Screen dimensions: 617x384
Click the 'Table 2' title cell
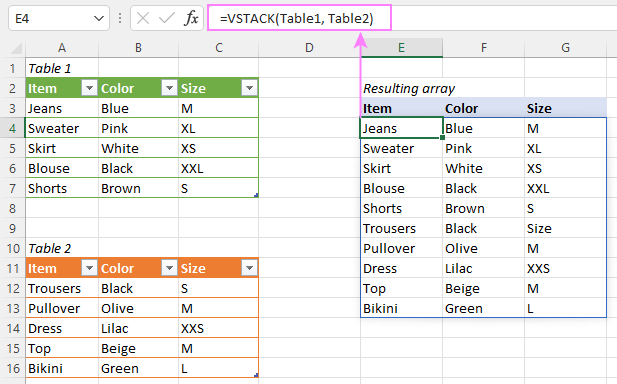62,248
